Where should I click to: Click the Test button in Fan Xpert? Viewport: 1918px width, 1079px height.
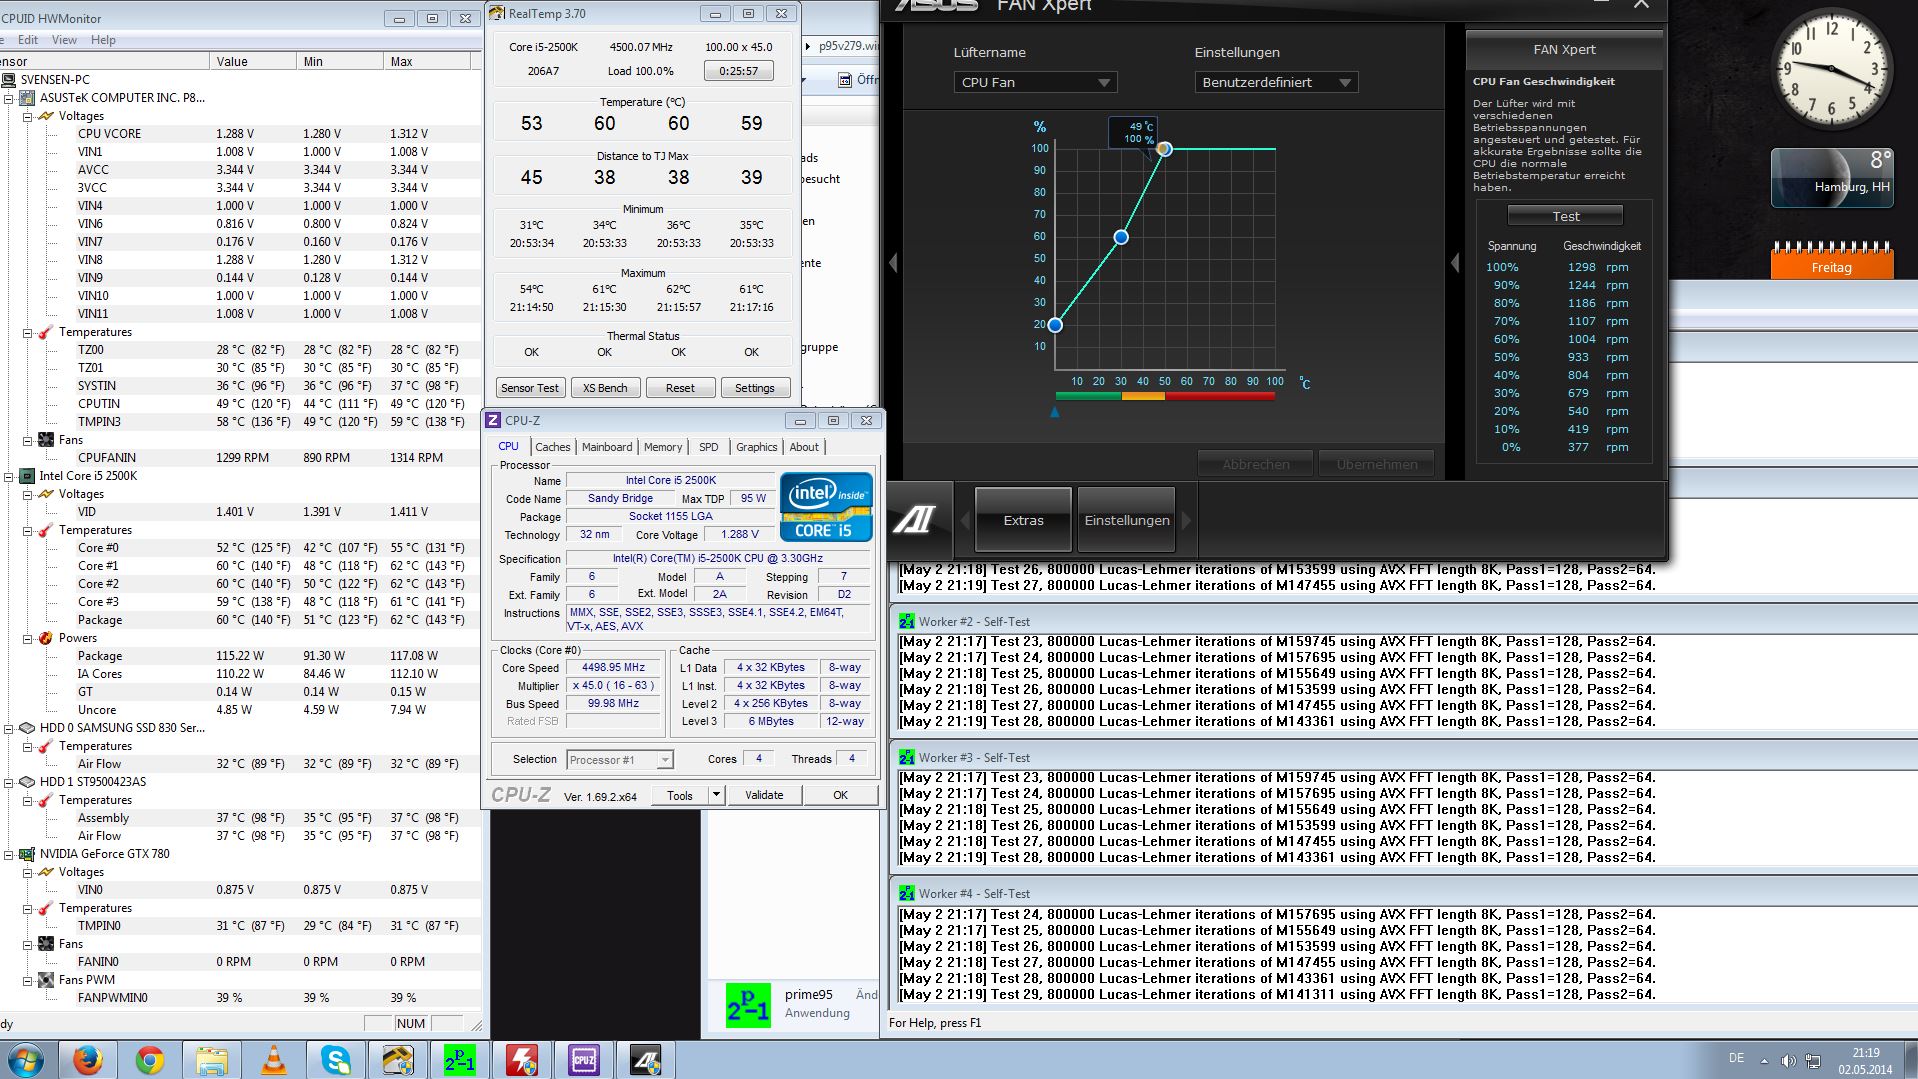point(1566,216)
